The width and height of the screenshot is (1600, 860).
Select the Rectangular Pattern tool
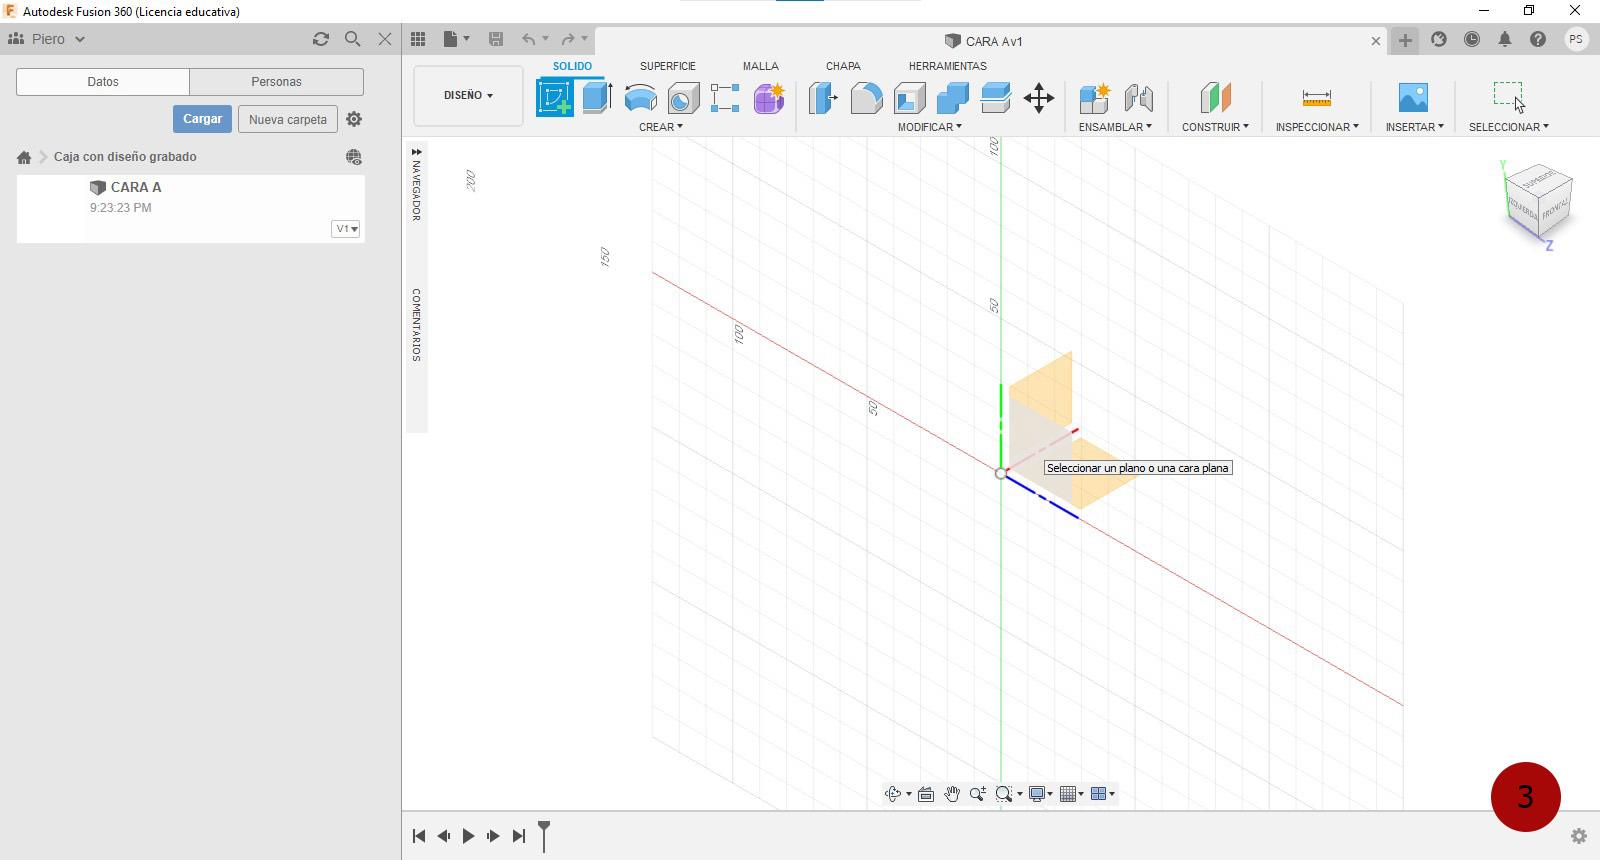point(725,98)
